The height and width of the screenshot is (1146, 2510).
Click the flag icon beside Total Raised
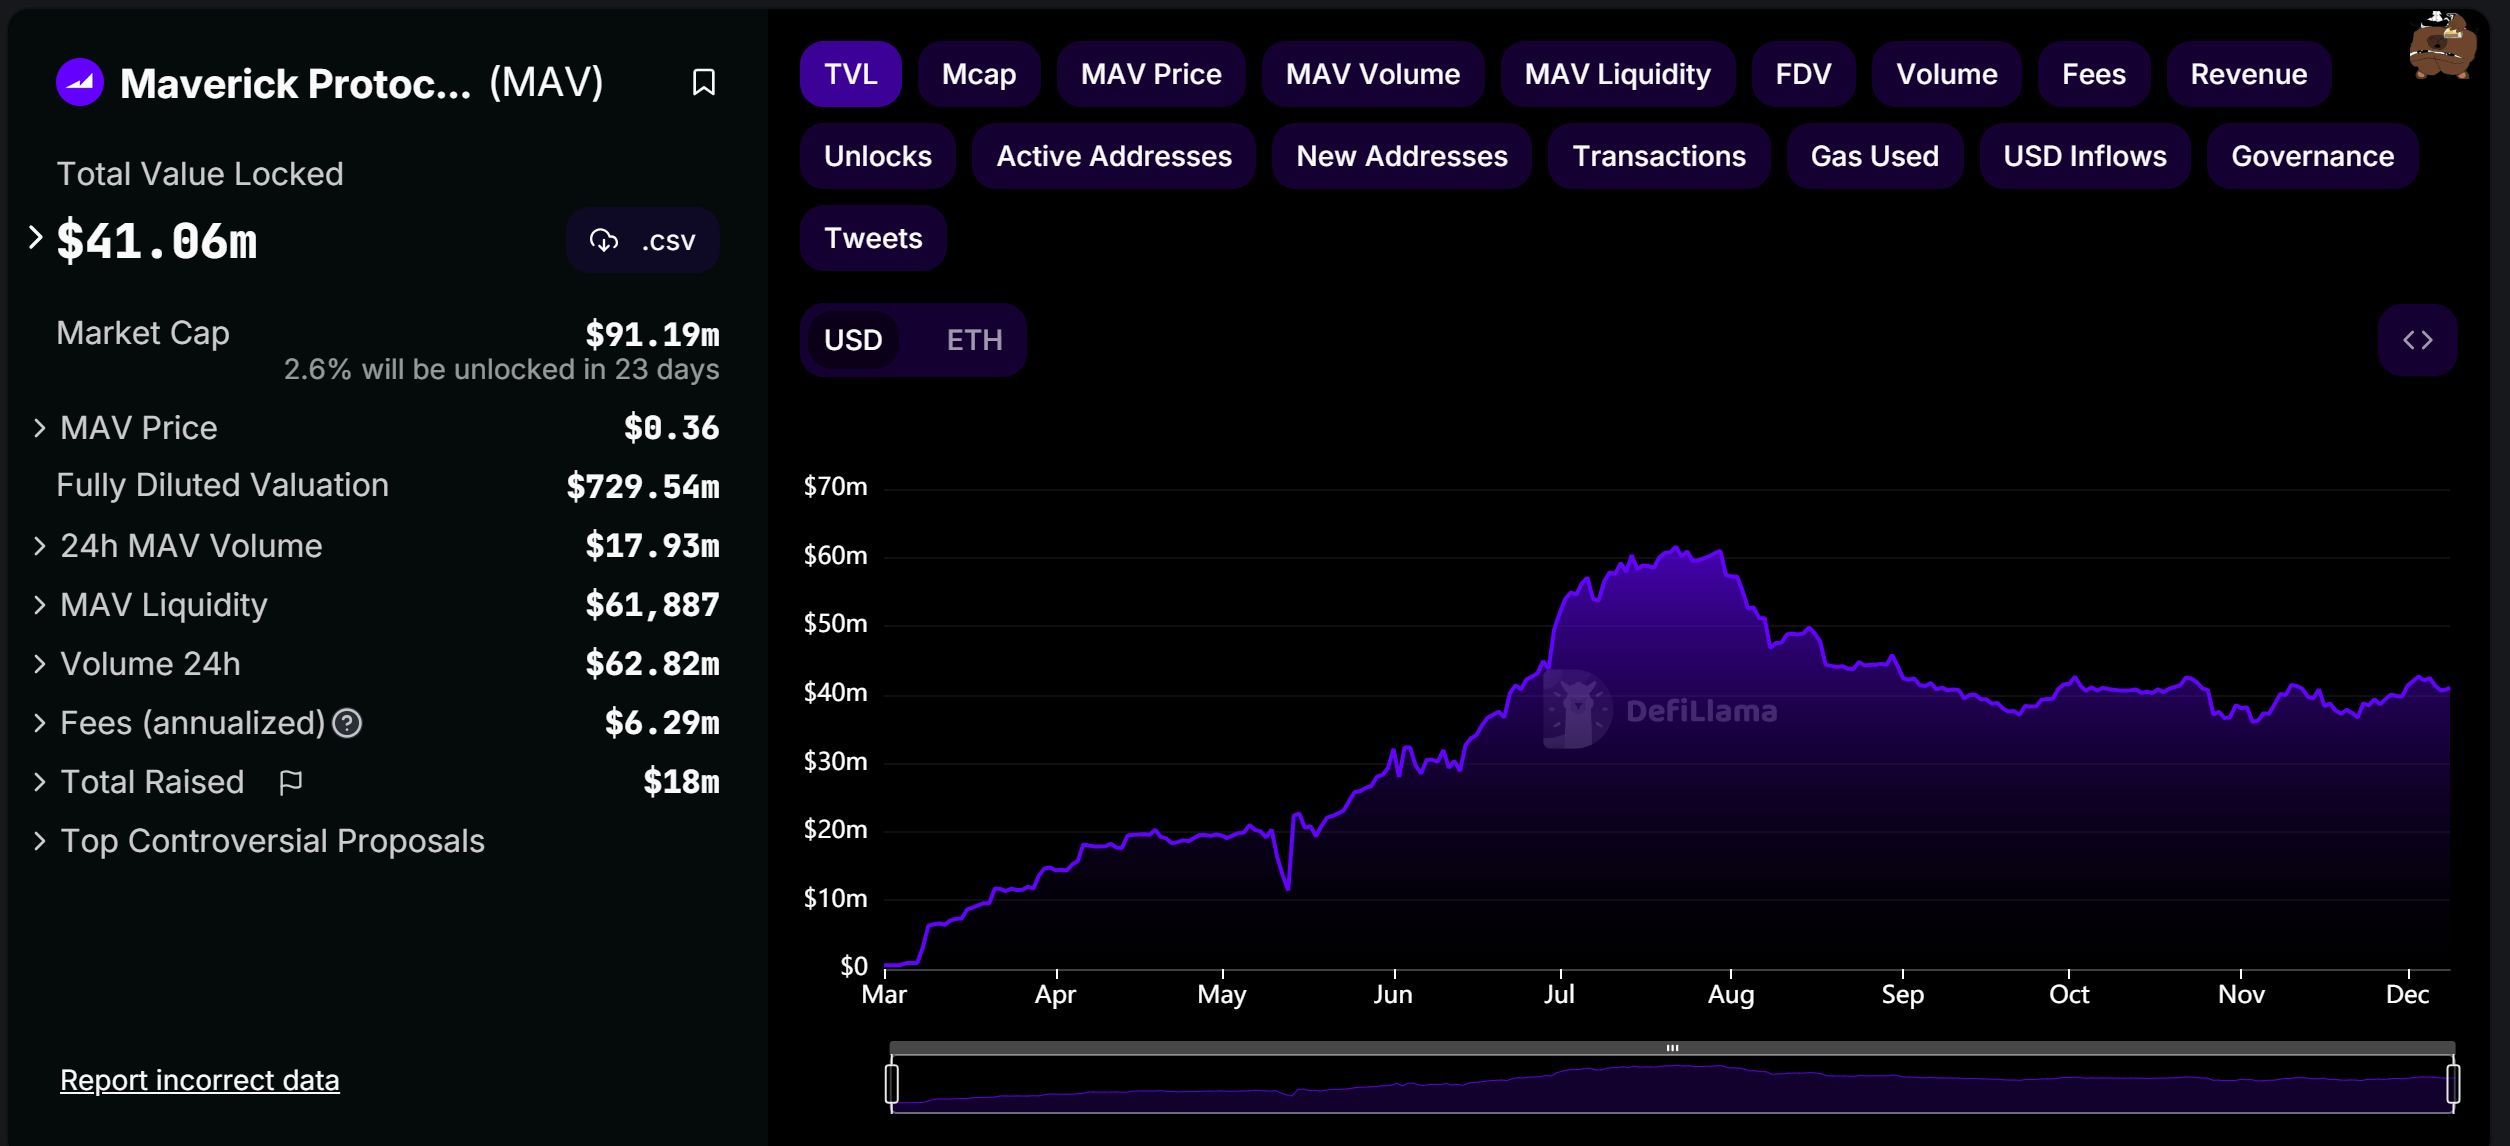[290, 782]
